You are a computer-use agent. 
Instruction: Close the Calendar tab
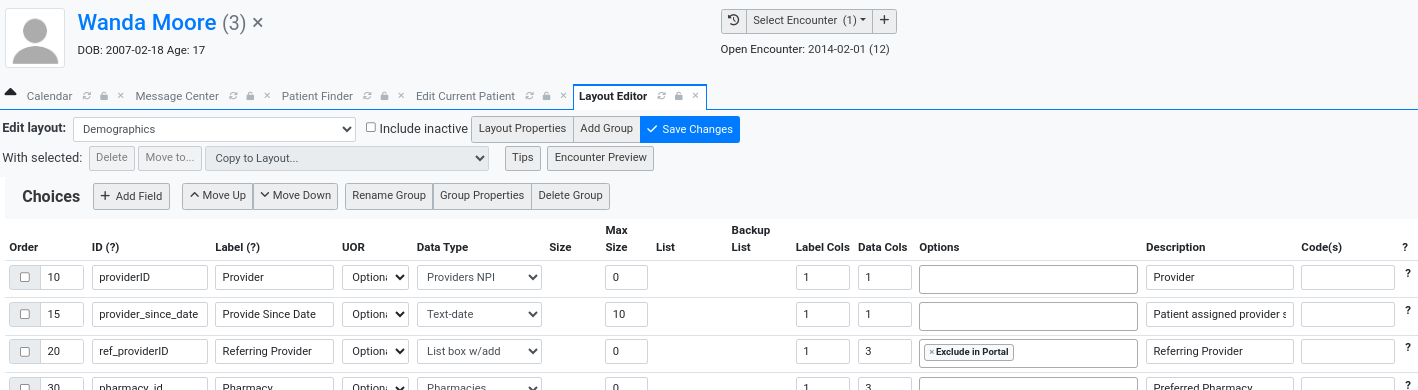click(x=121, y=97)
